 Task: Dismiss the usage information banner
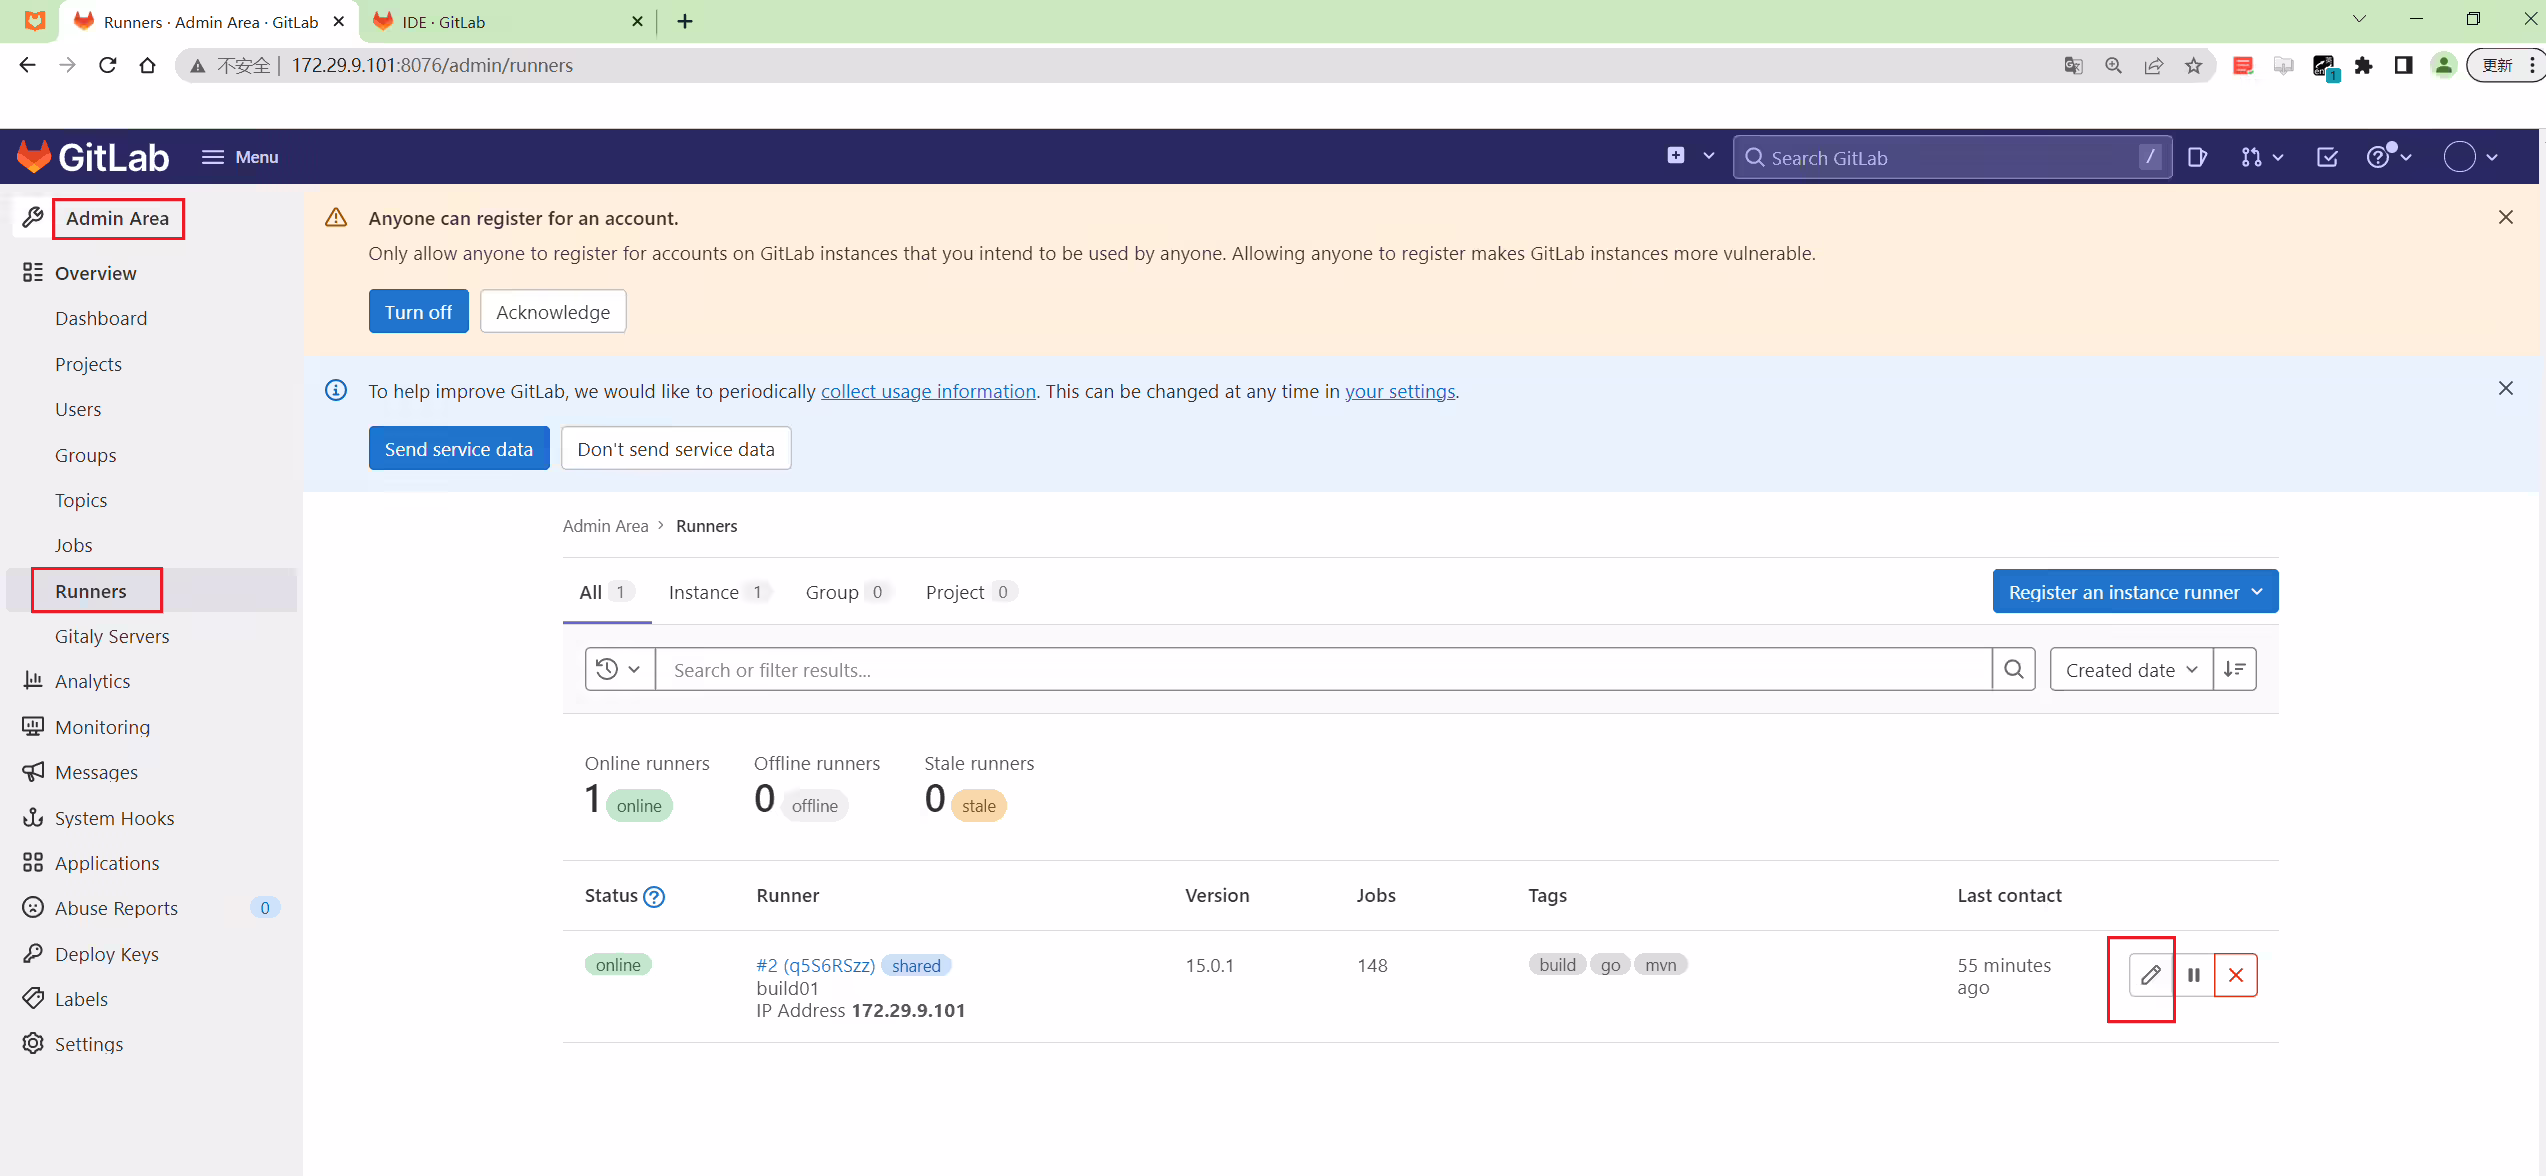click(x=2505, y=388)
